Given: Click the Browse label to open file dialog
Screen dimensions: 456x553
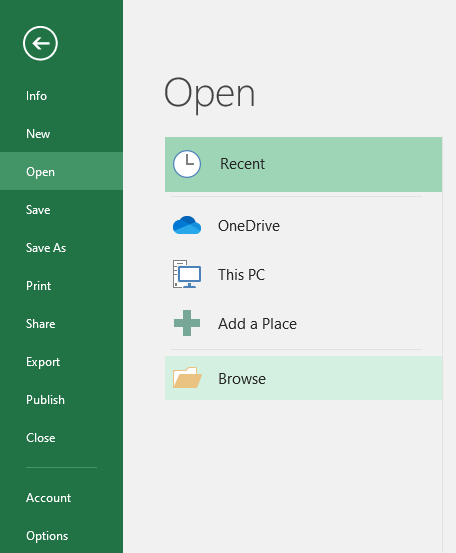Looking at the screenshot, I should pyautogui.click(x=242, y=379).
